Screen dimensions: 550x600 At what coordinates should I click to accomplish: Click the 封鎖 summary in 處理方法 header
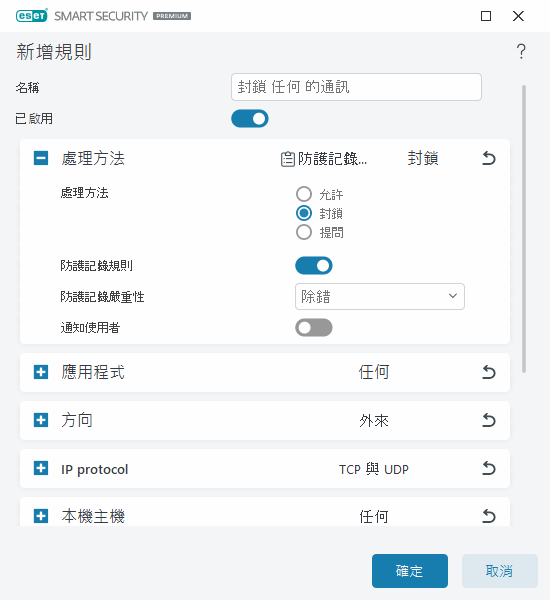click(423, 158)
